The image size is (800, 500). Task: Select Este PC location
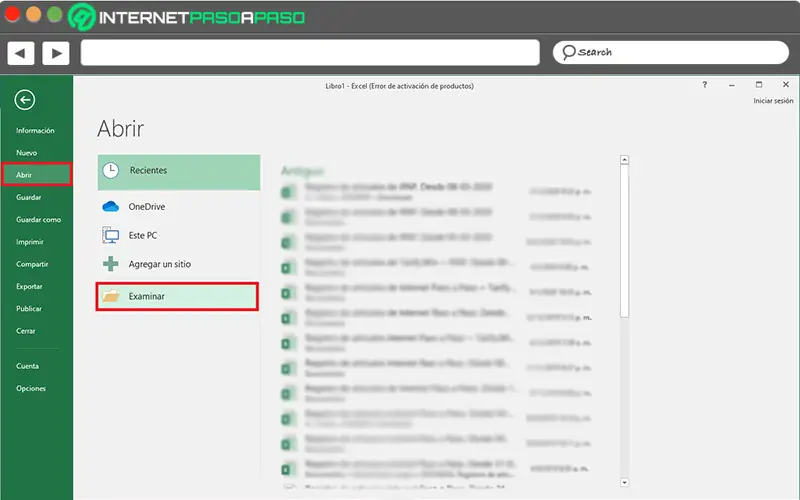tap(179, 235)
